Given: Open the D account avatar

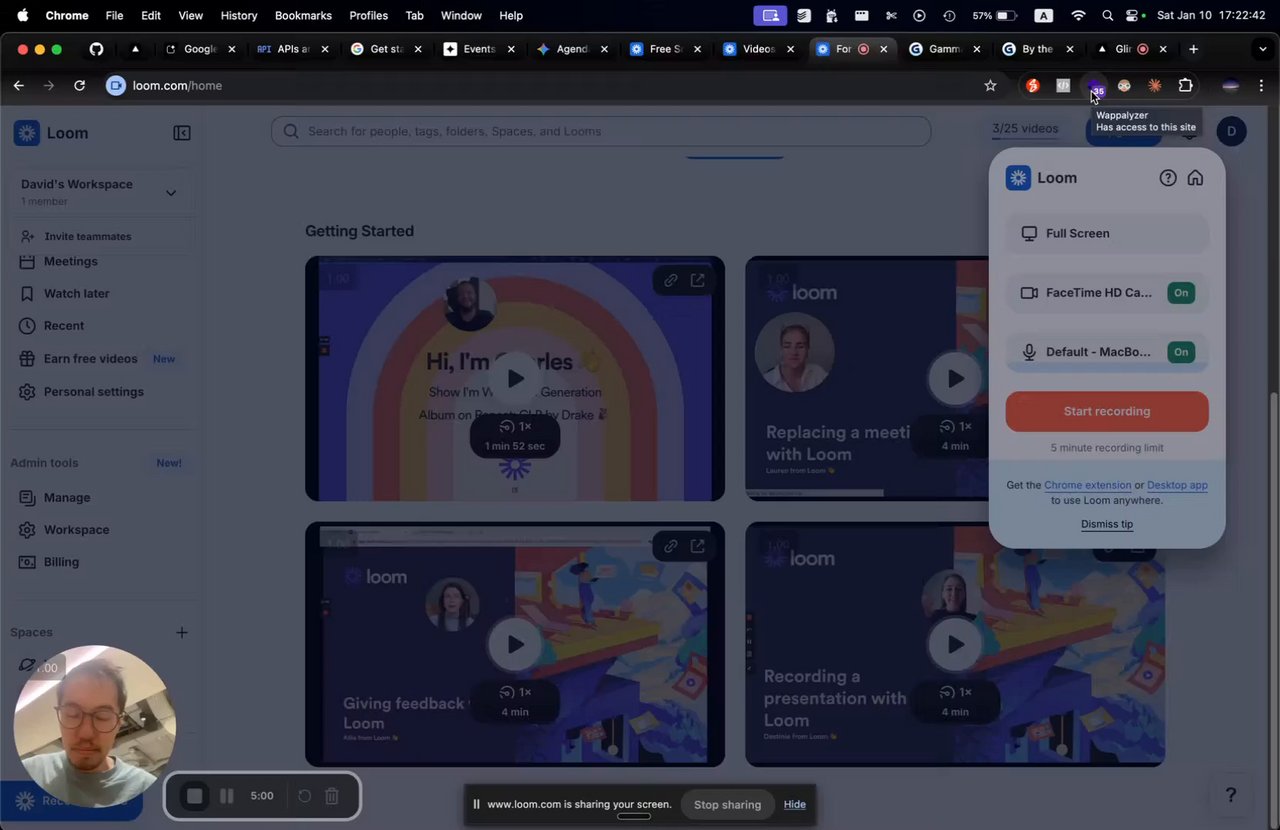Looking at the screenshot, I should coord(1232,131).
